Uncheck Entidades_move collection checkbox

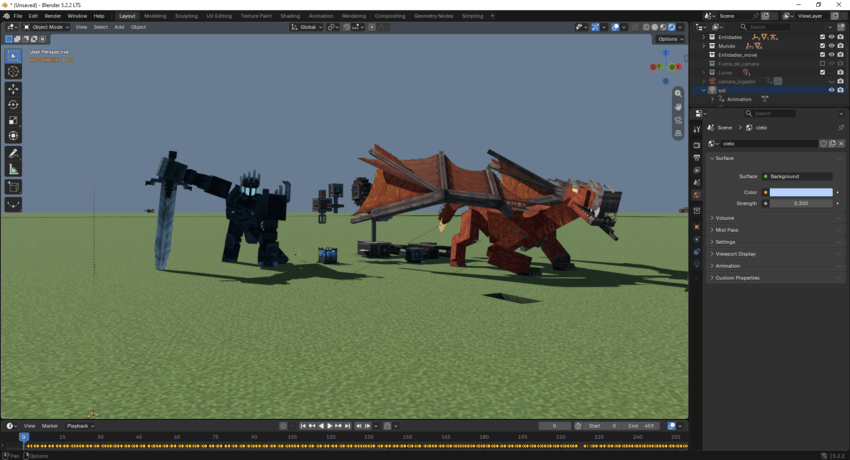click(822, 55)
